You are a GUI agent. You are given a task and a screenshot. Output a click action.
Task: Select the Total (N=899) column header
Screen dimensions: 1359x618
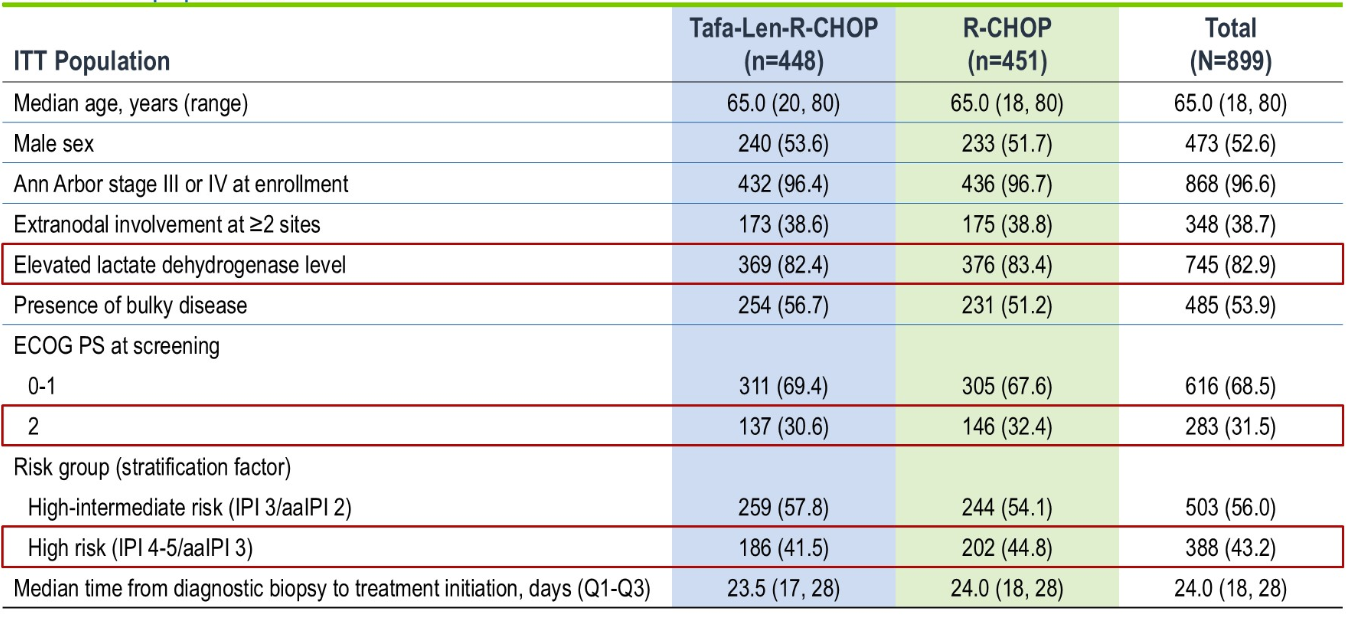click(1230, 45)
